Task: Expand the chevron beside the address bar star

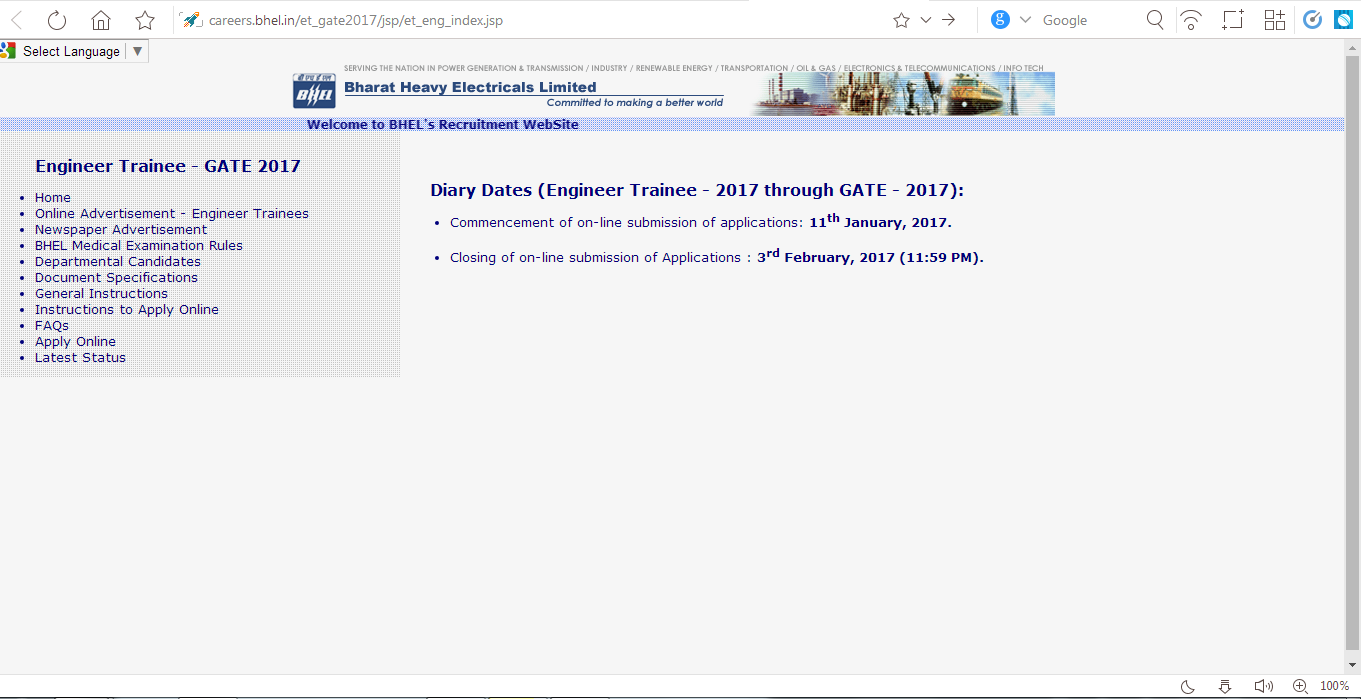Action: (x=926, y=20)
